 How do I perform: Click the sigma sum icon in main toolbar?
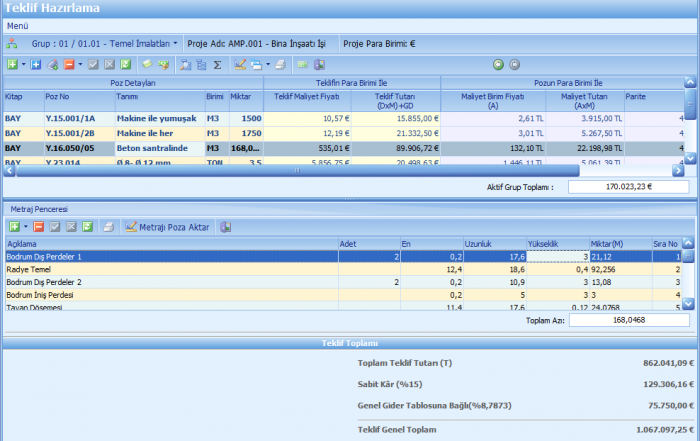coord(217,64)
